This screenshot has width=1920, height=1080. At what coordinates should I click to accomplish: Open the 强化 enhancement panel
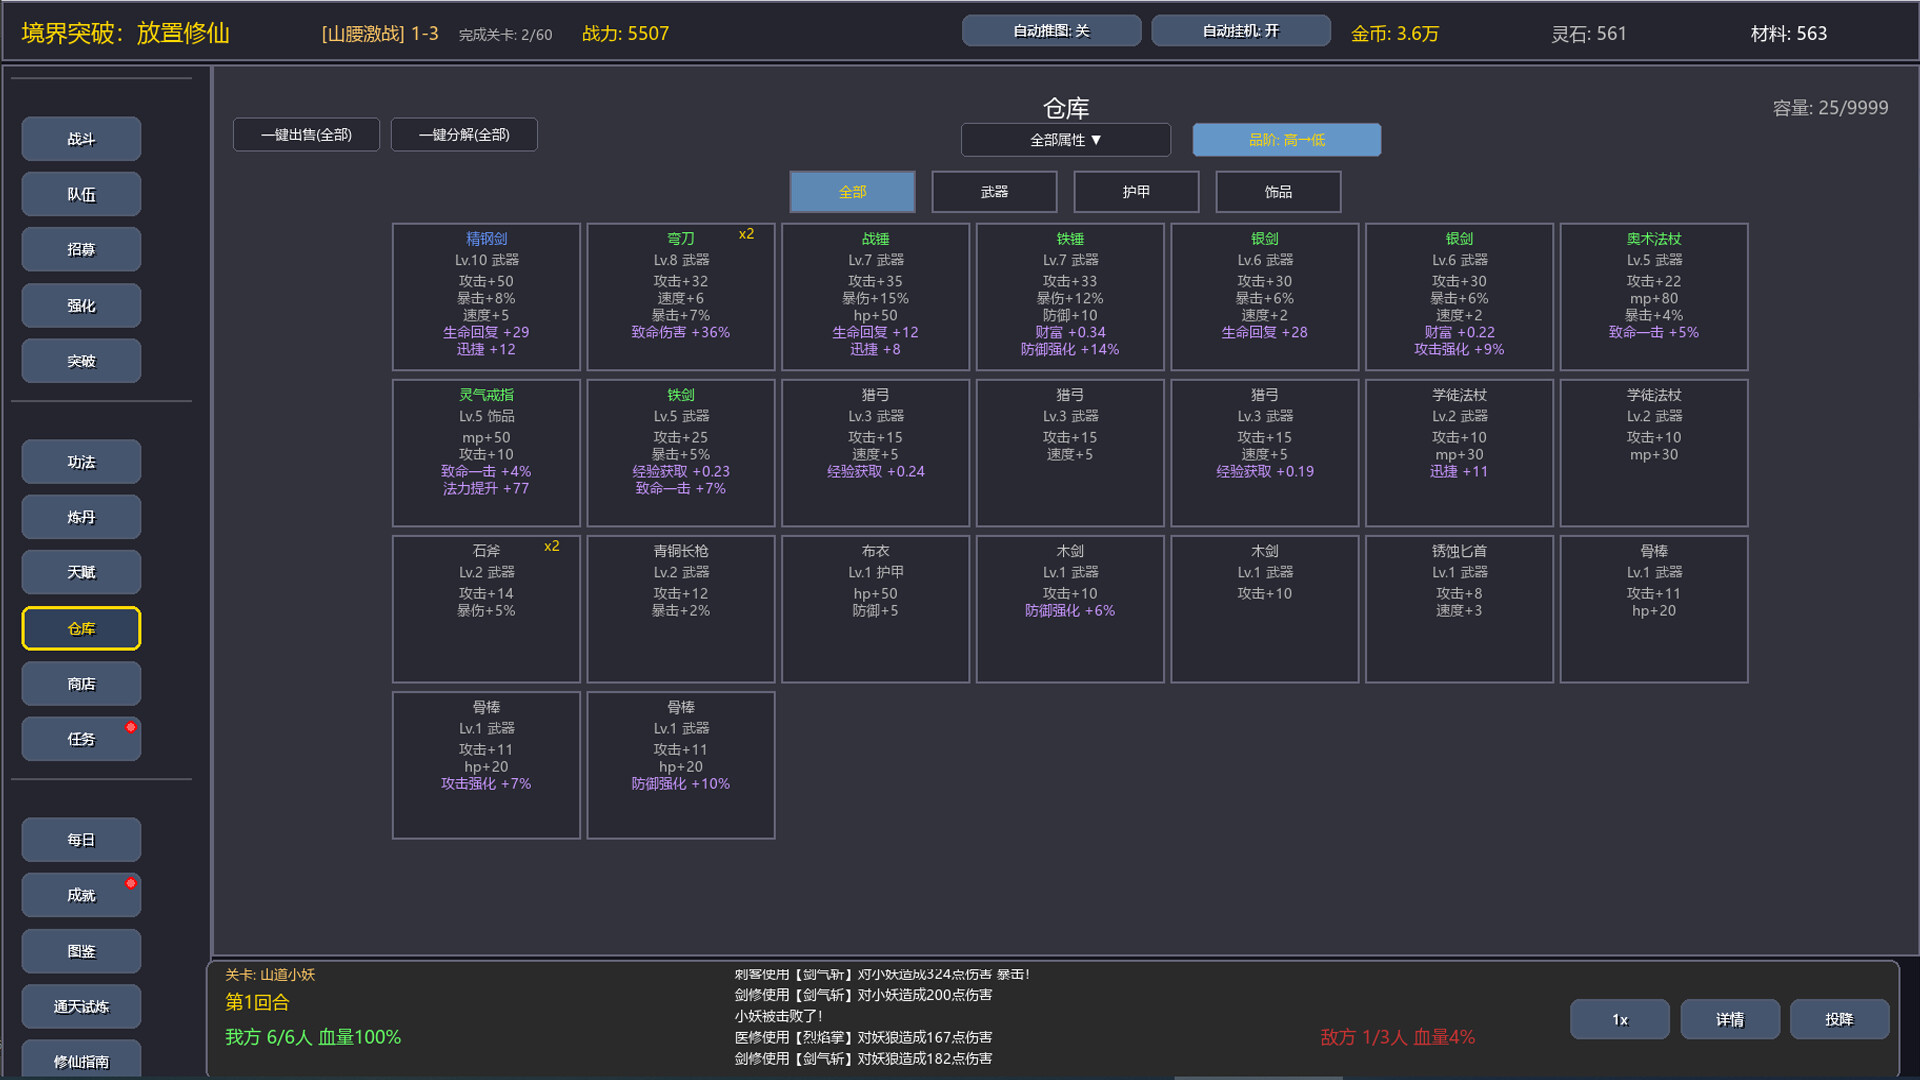[80, 305]
